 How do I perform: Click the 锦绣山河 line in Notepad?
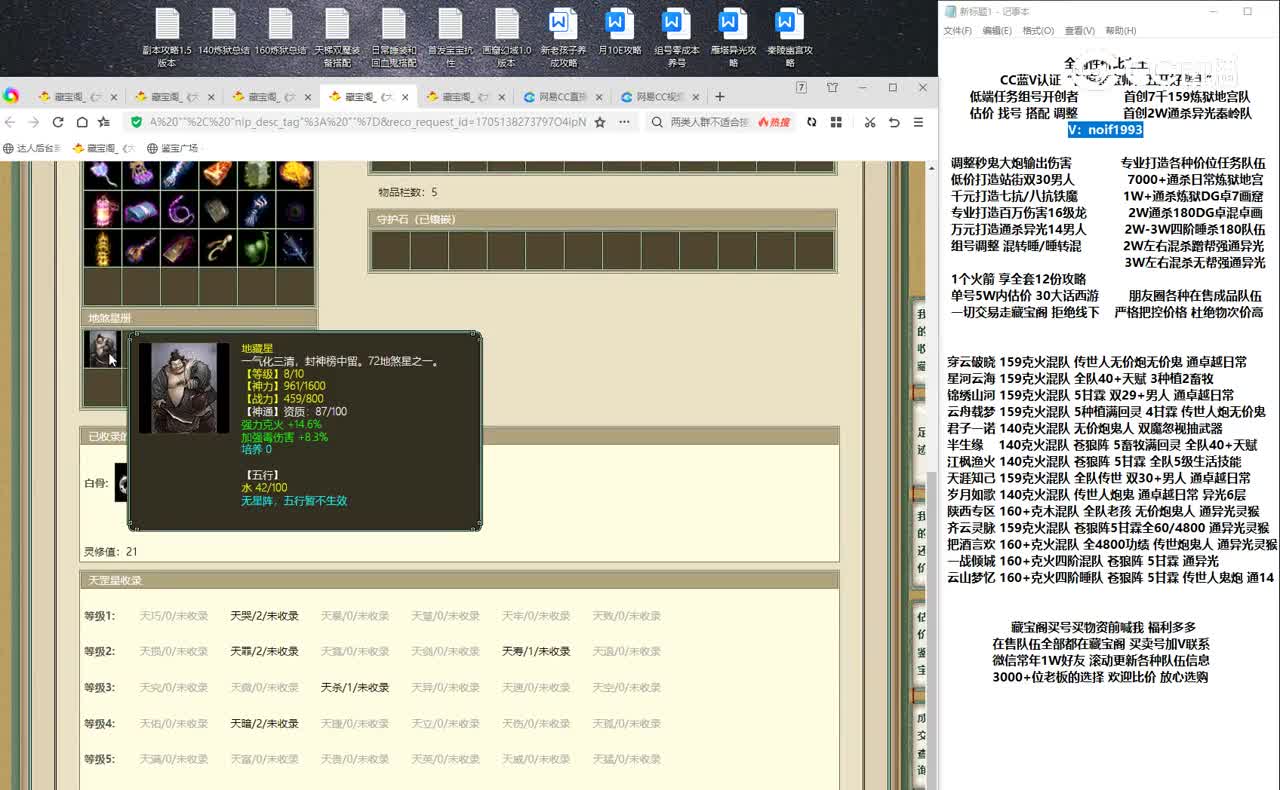pyautogui.click(x=1090, y=395)
